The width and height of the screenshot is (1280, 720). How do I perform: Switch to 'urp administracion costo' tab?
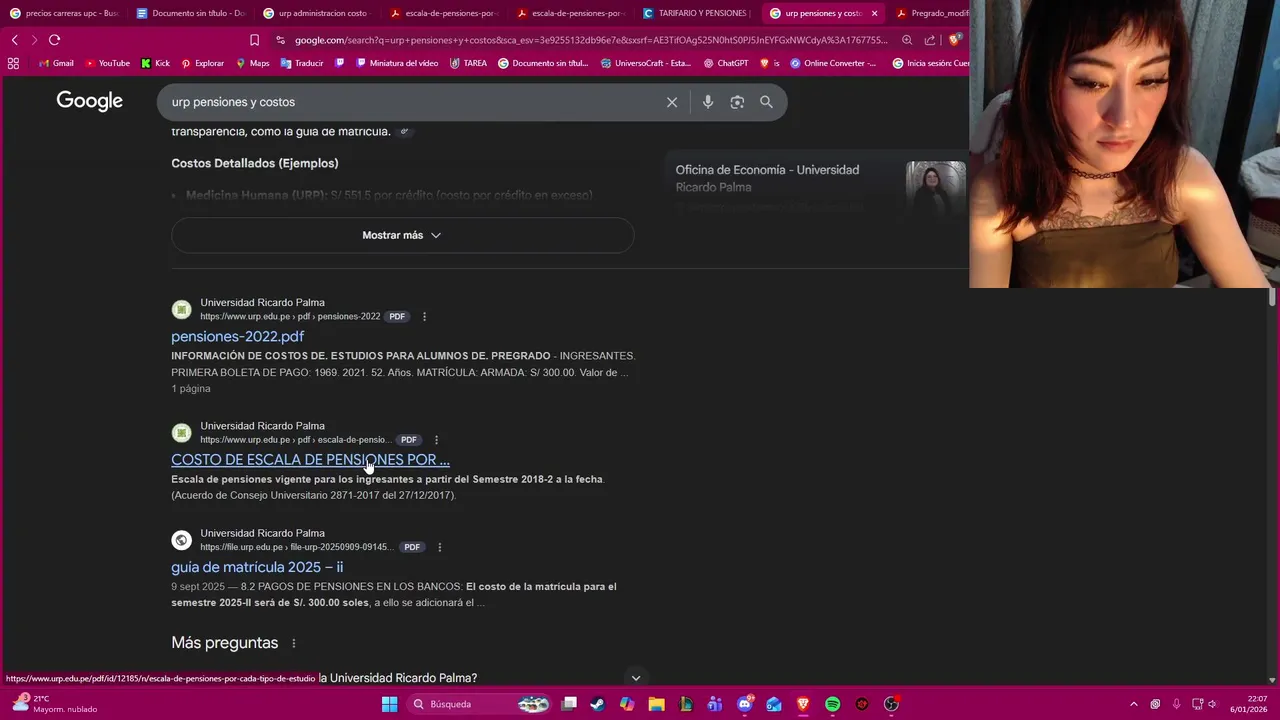coord(318,13)
